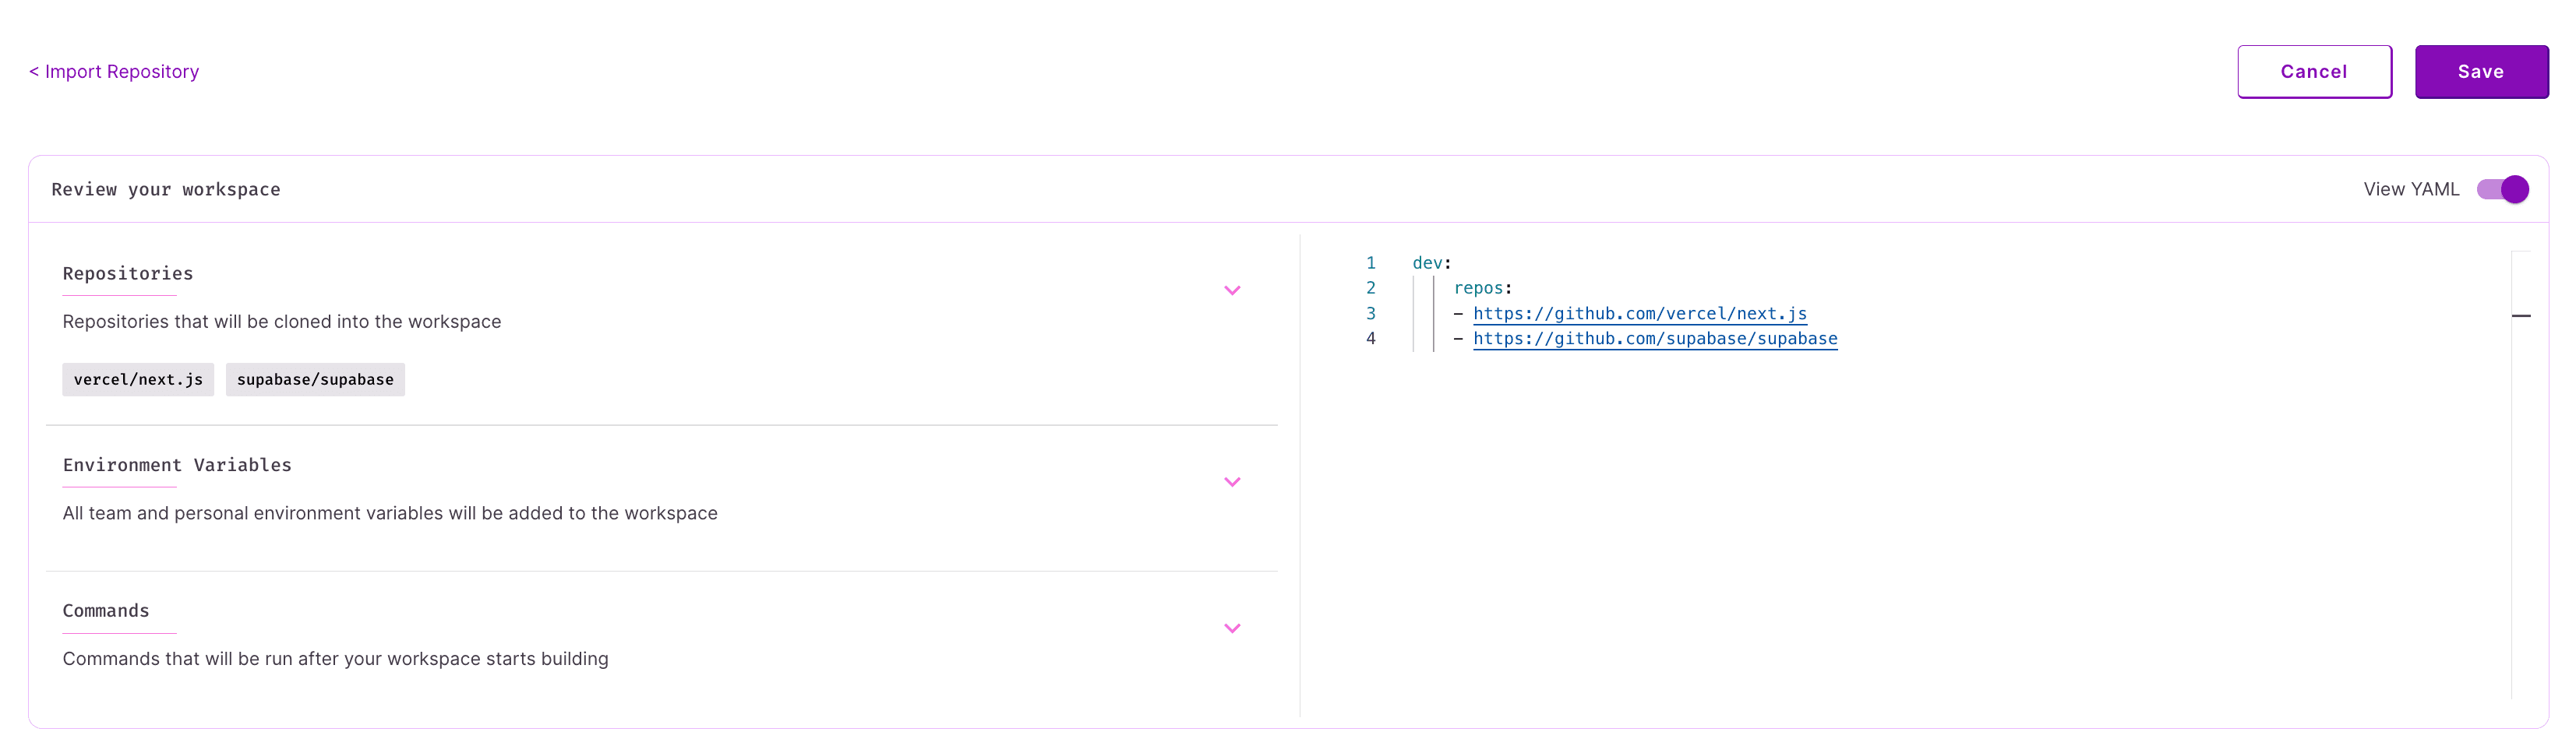The height and width of the screenshot is (746, 2576).
Task: Collapse the Commands section
Action: [x=1232, y=628]
